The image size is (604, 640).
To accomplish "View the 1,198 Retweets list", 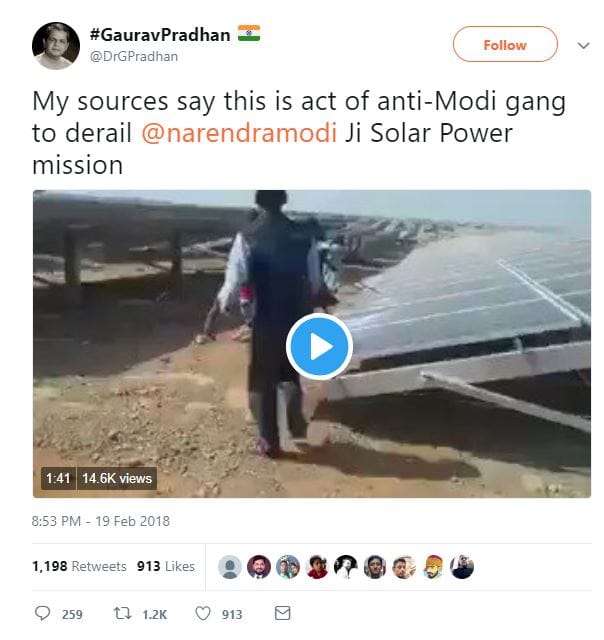I will coord(79,566).
